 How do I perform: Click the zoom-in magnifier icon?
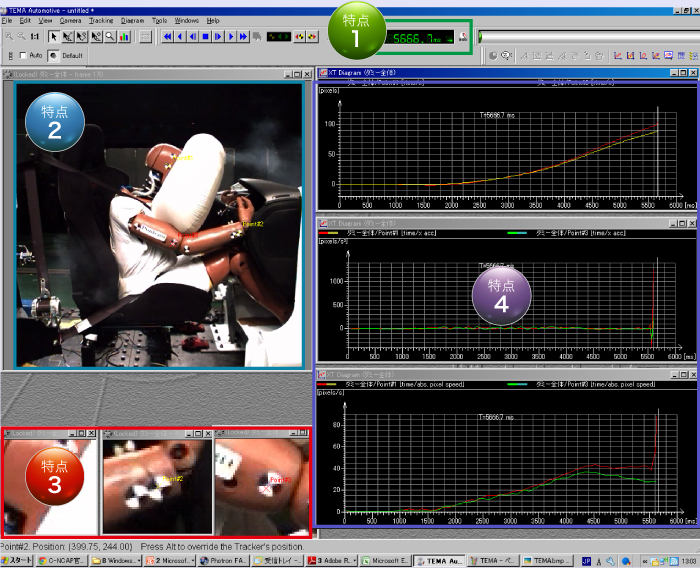tap(10, 37)
